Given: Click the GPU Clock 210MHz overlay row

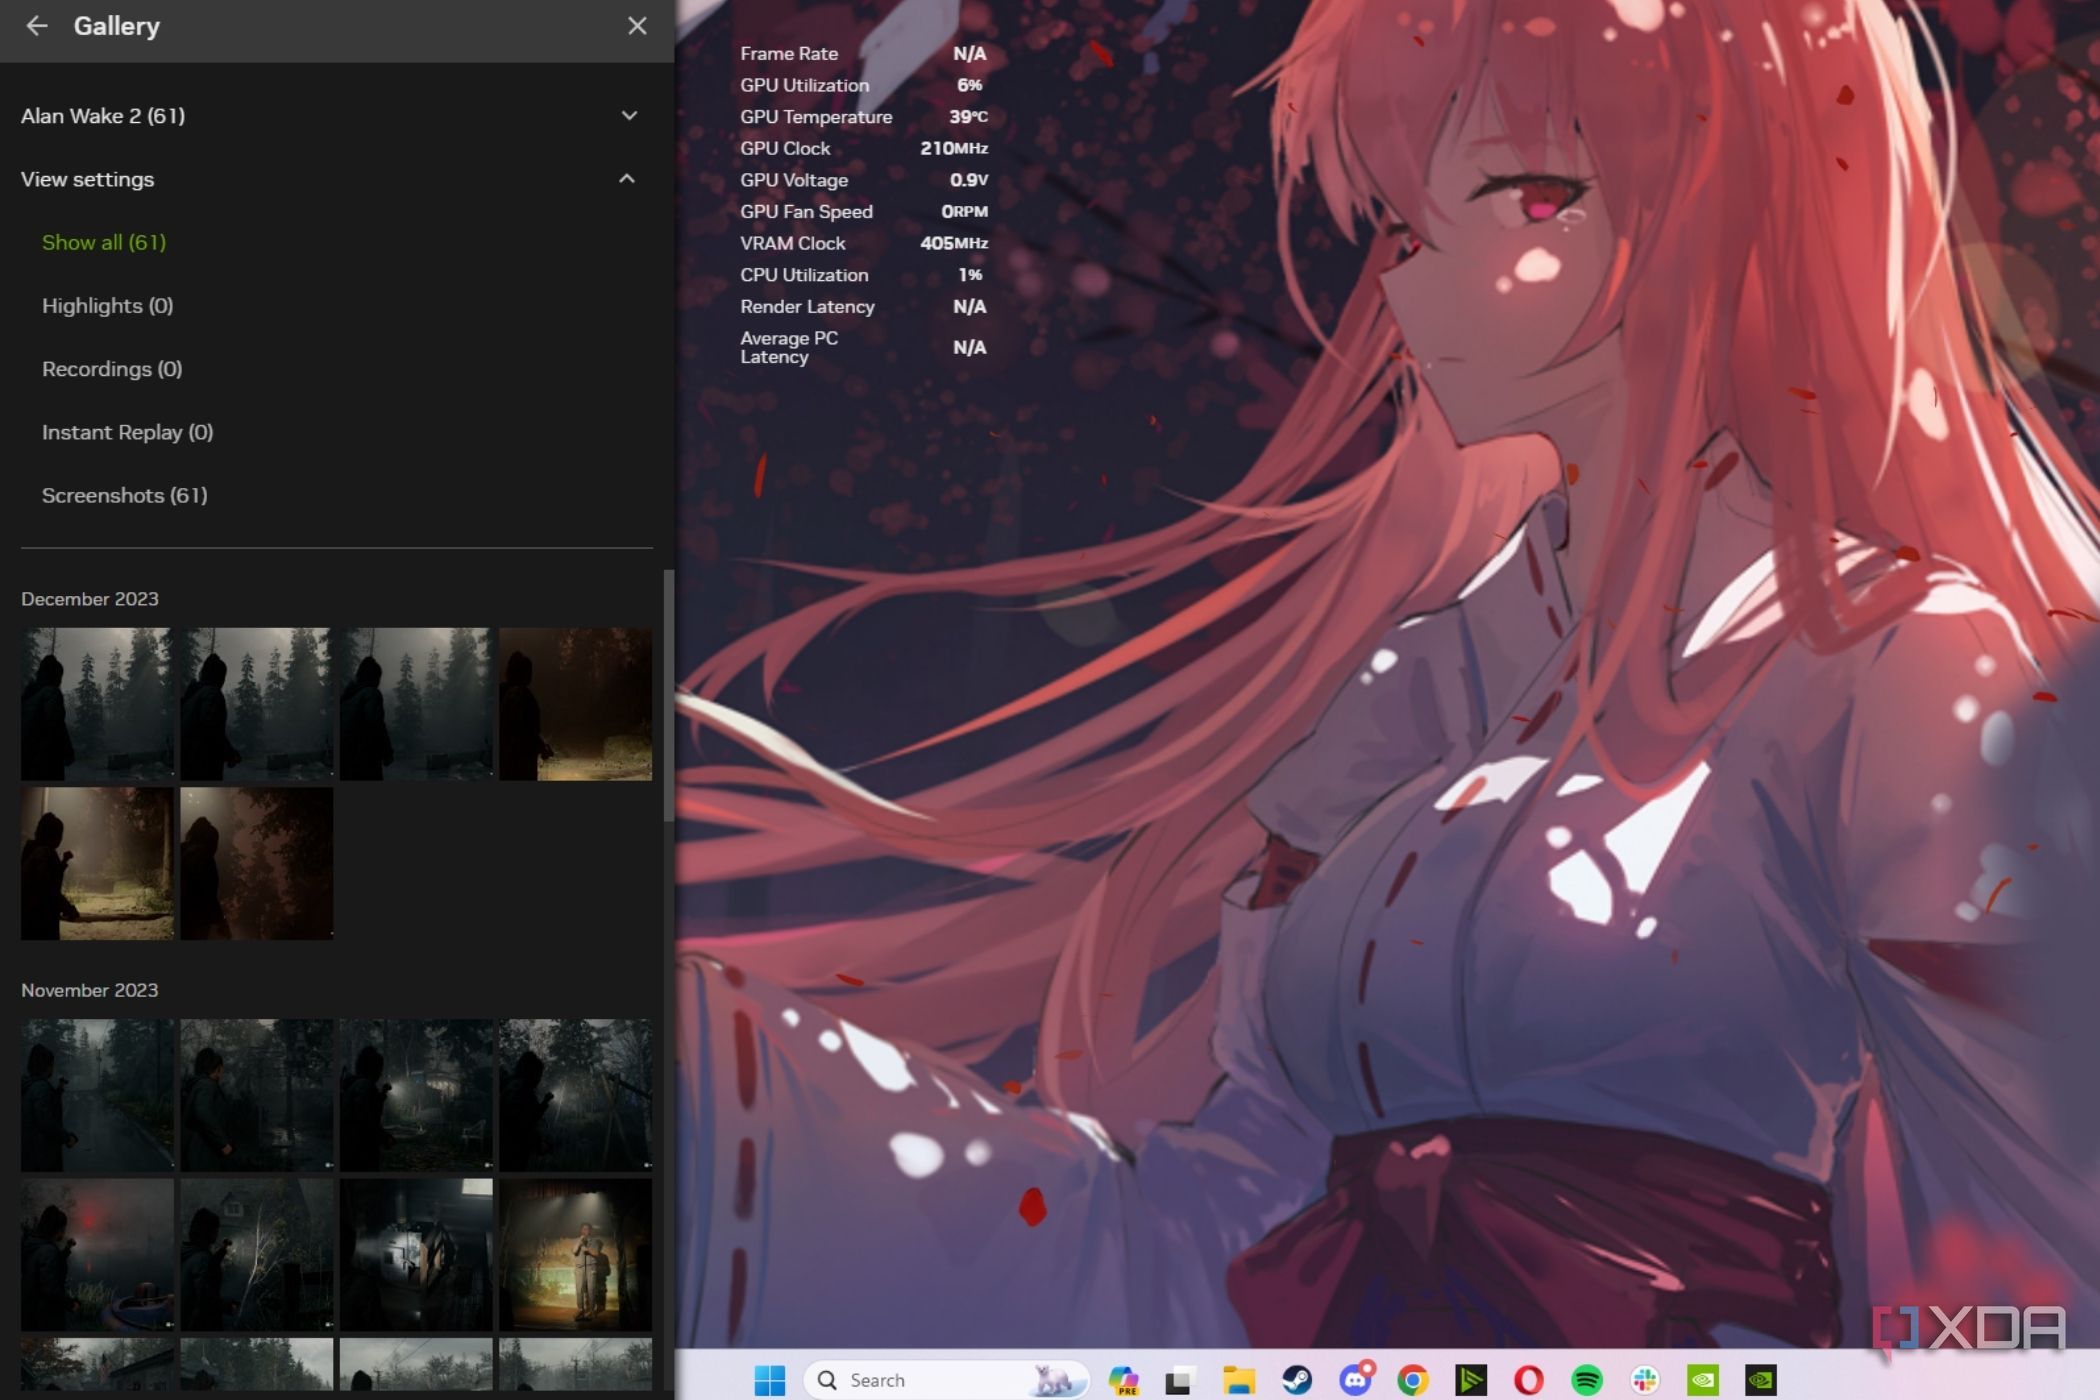Looking at the screenshot, I should coord(864,148).
